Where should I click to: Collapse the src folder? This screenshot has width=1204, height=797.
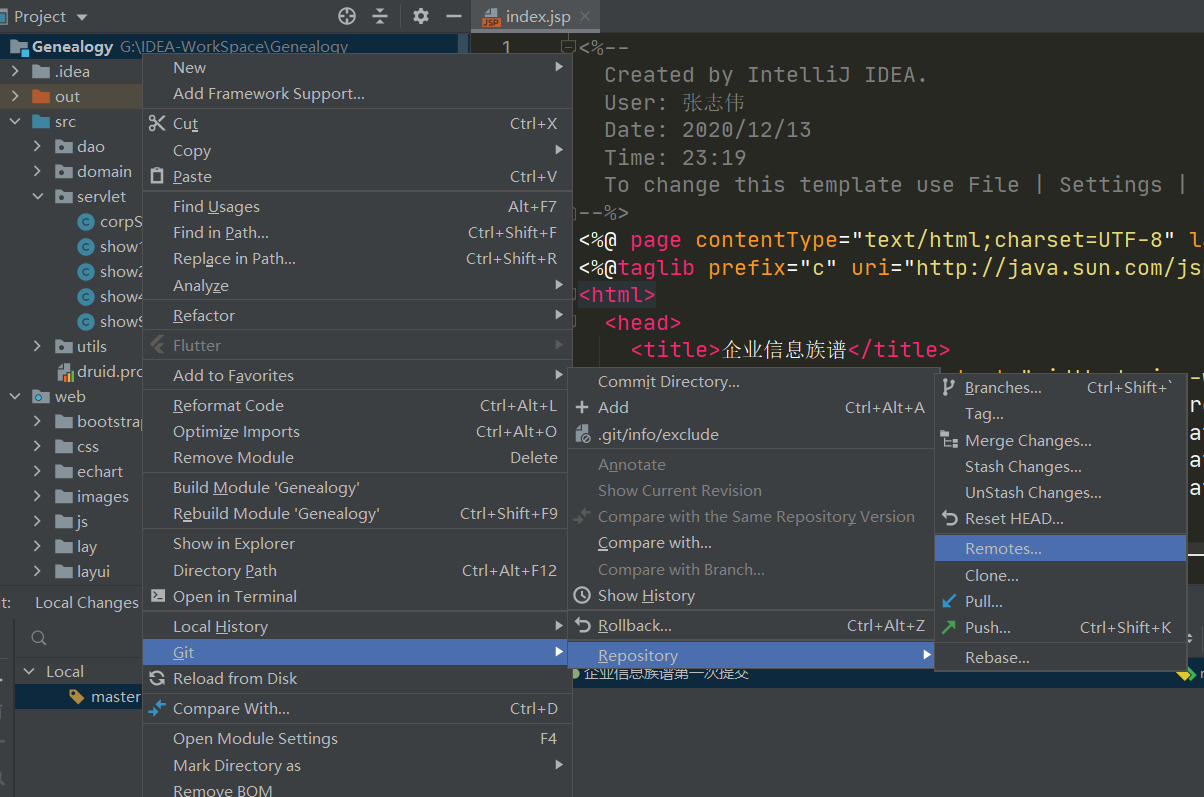(15, 121)
